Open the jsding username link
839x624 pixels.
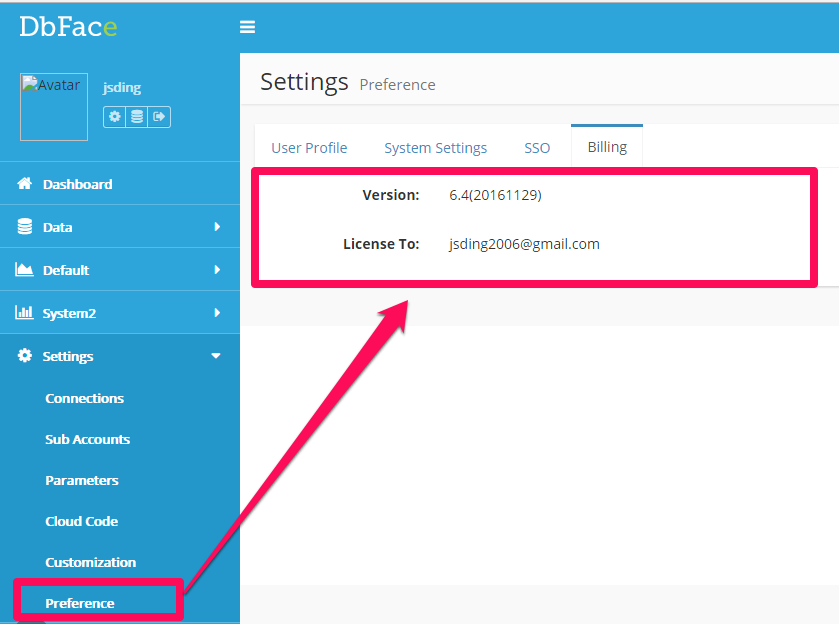[122, 87]
